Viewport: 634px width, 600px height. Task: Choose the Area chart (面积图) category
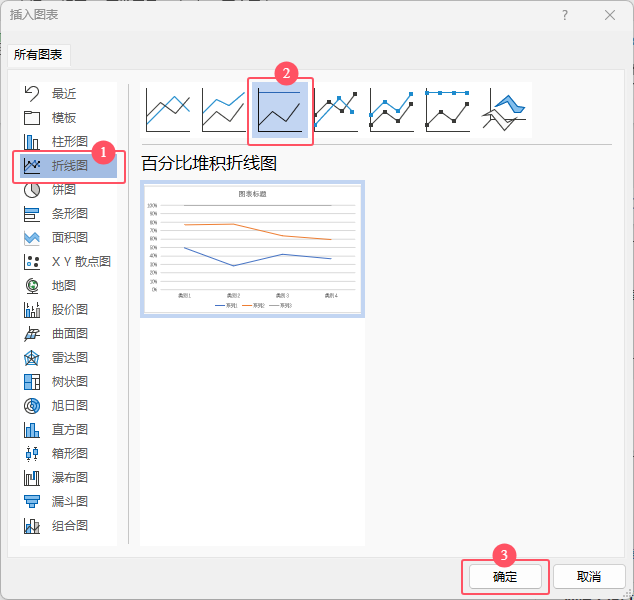[x=68, y=238]
